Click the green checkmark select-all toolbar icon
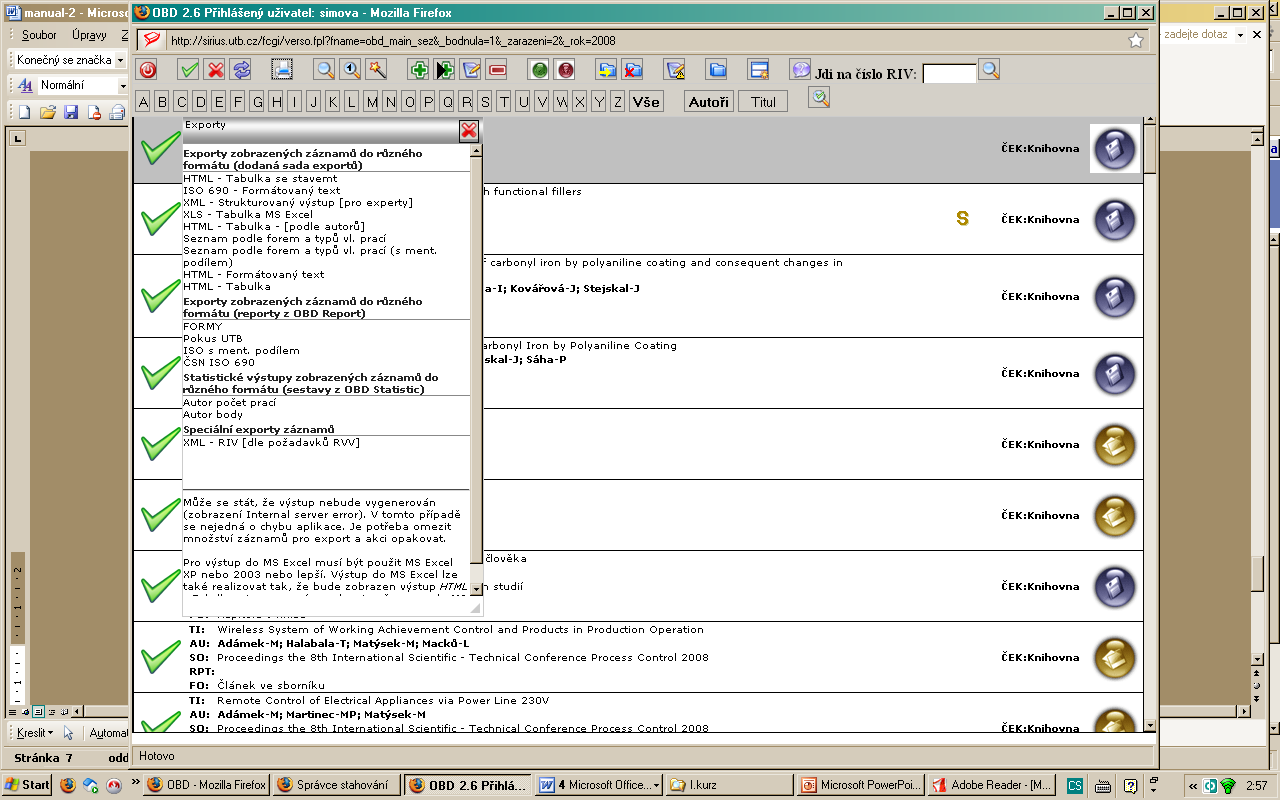The height and width of the screenshot is (800, 1280). click(x=188, y=70)
